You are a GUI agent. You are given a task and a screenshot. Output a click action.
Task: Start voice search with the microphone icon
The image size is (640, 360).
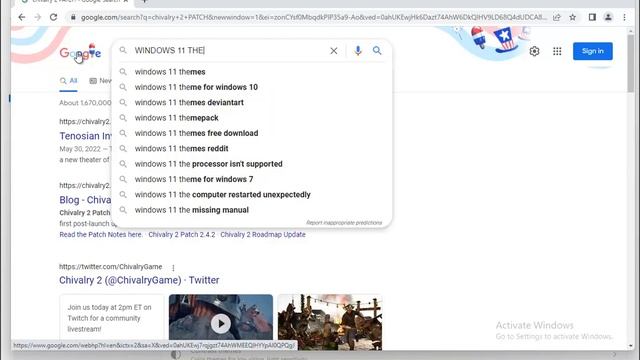[358, 51]
